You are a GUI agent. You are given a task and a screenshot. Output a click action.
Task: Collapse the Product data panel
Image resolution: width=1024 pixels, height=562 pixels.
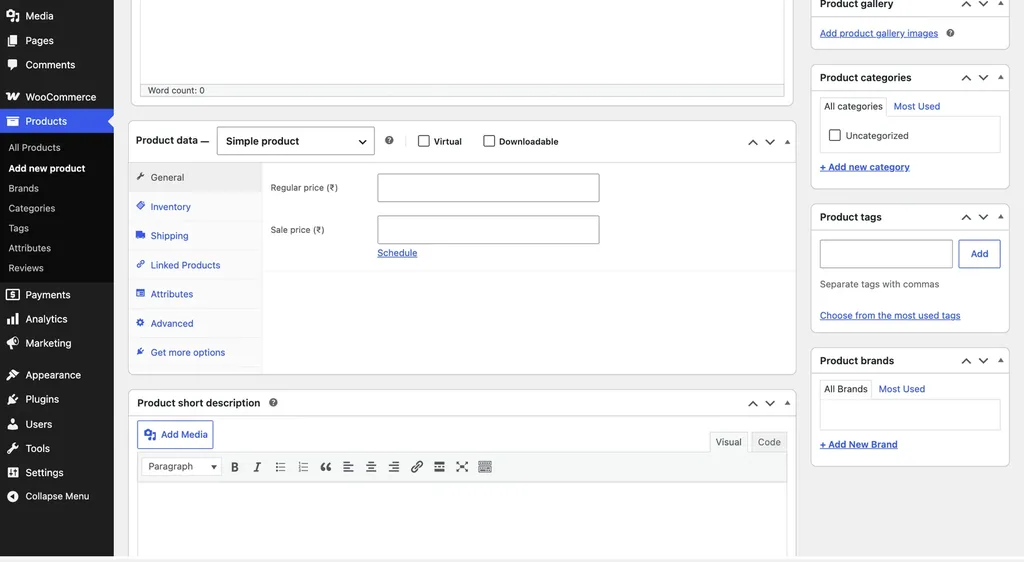[787, 142]
